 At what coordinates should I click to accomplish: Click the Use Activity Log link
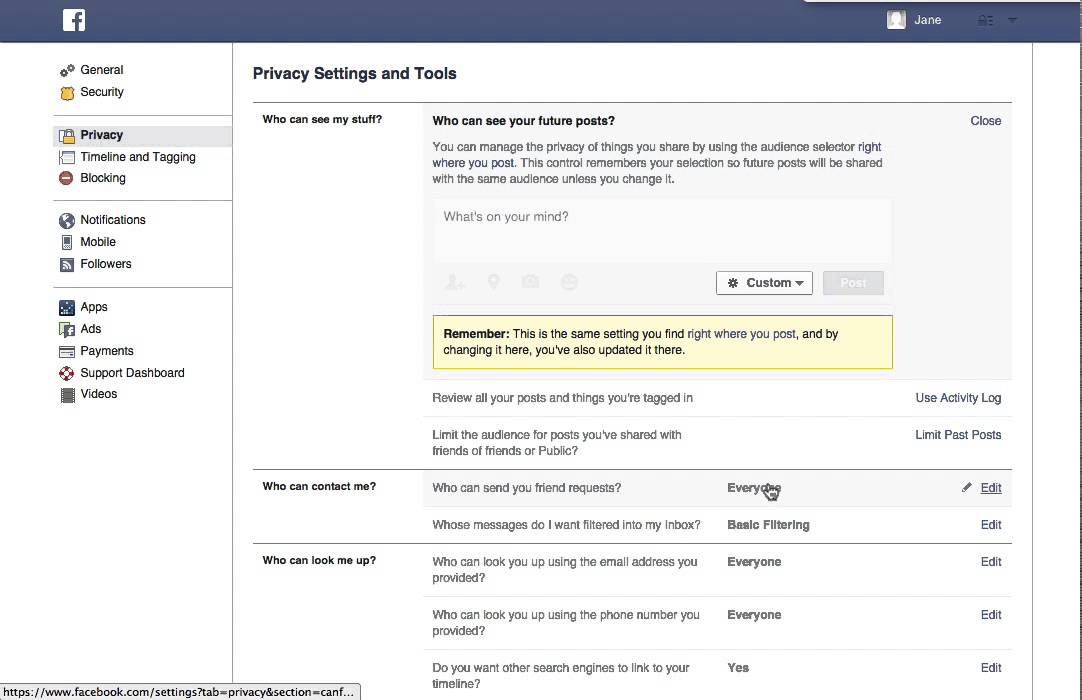point(958,398)
